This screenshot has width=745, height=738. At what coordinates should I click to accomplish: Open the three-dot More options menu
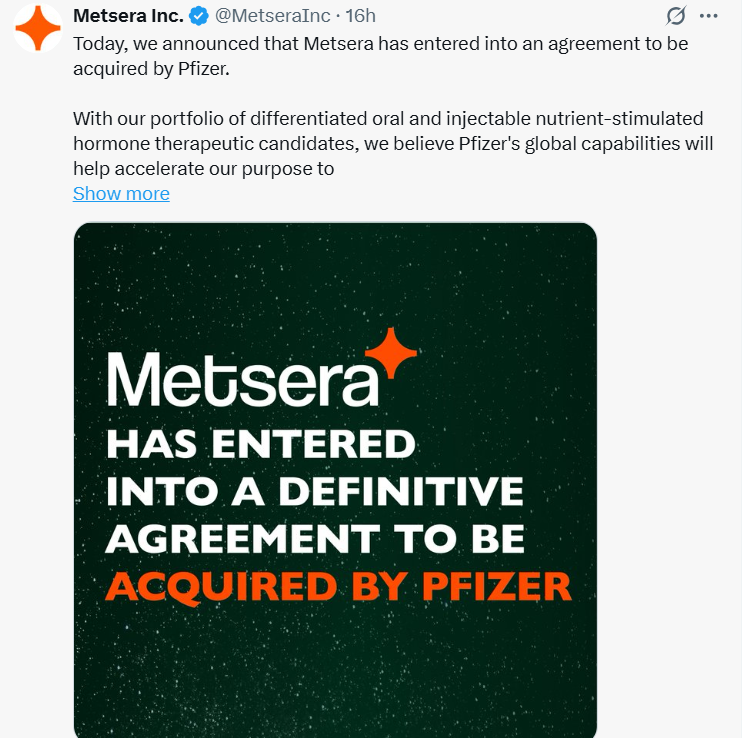[x=709, y=16]
